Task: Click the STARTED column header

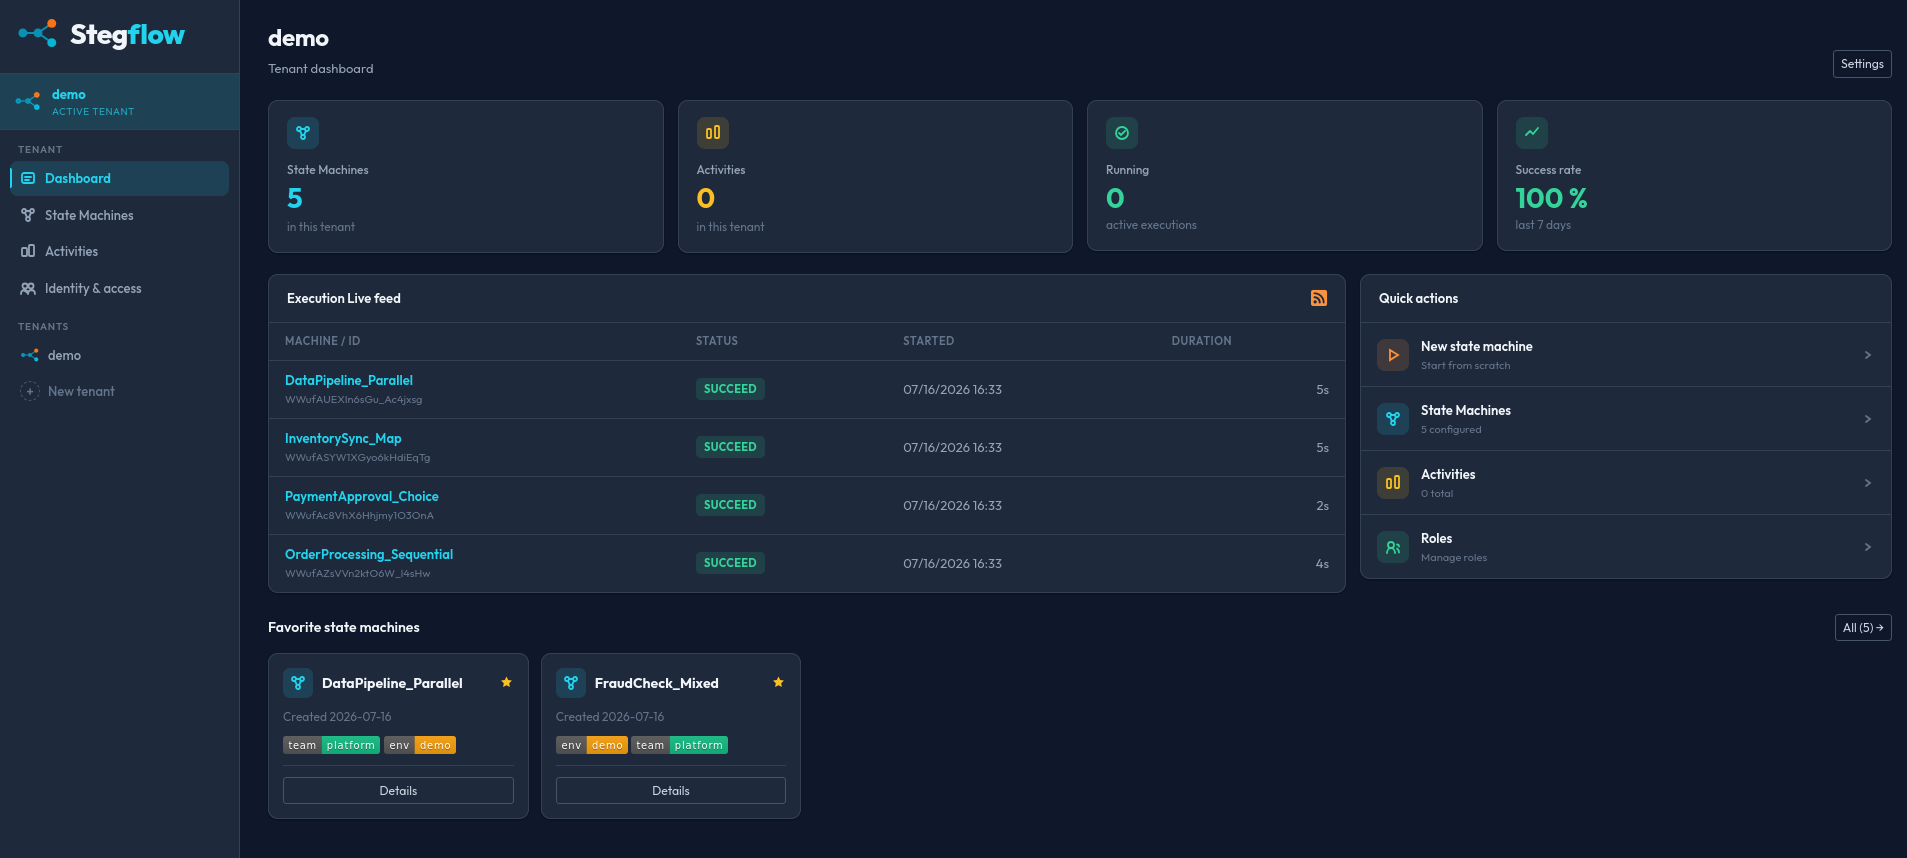Action: [x=928, y=341]
